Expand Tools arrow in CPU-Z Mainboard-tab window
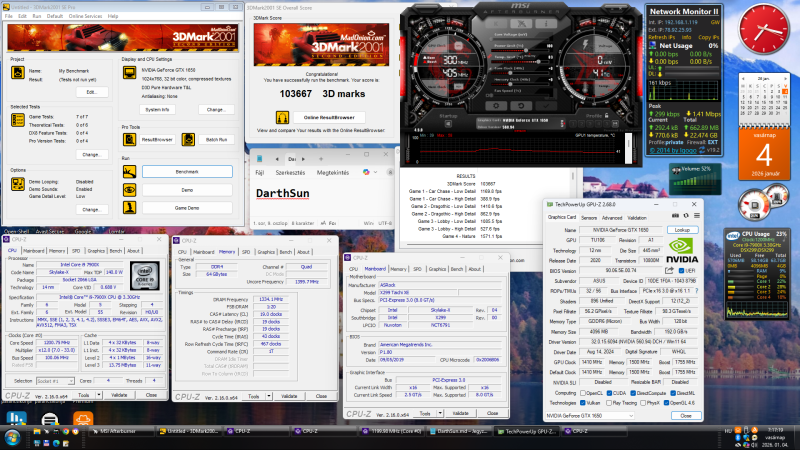 [440, 413]
